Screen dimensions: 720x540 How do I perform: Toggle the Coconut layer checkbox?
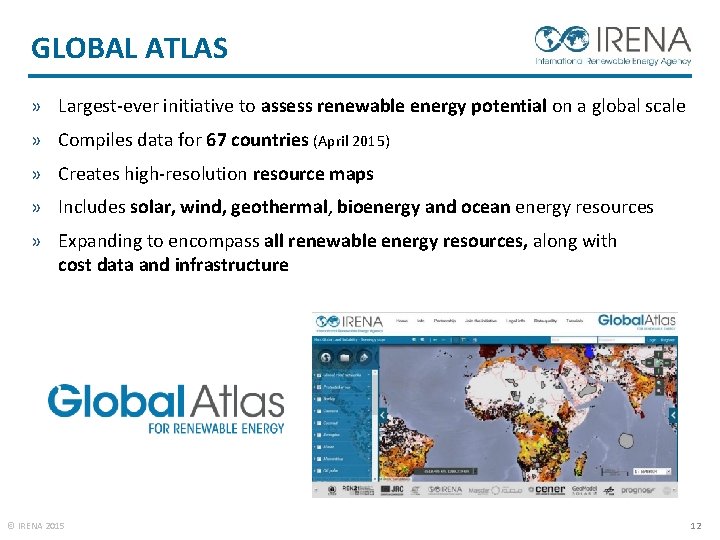[x=319, y=423]
